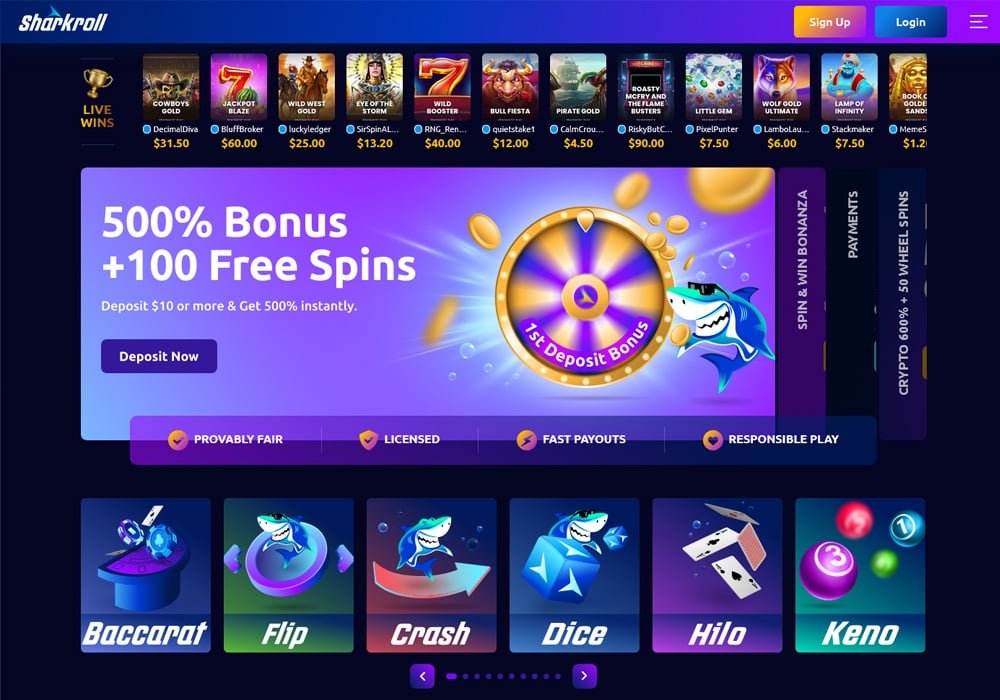Click the Licensed shield icon
The height and width of the screenshot is (700, 1000).
(368, 439)
